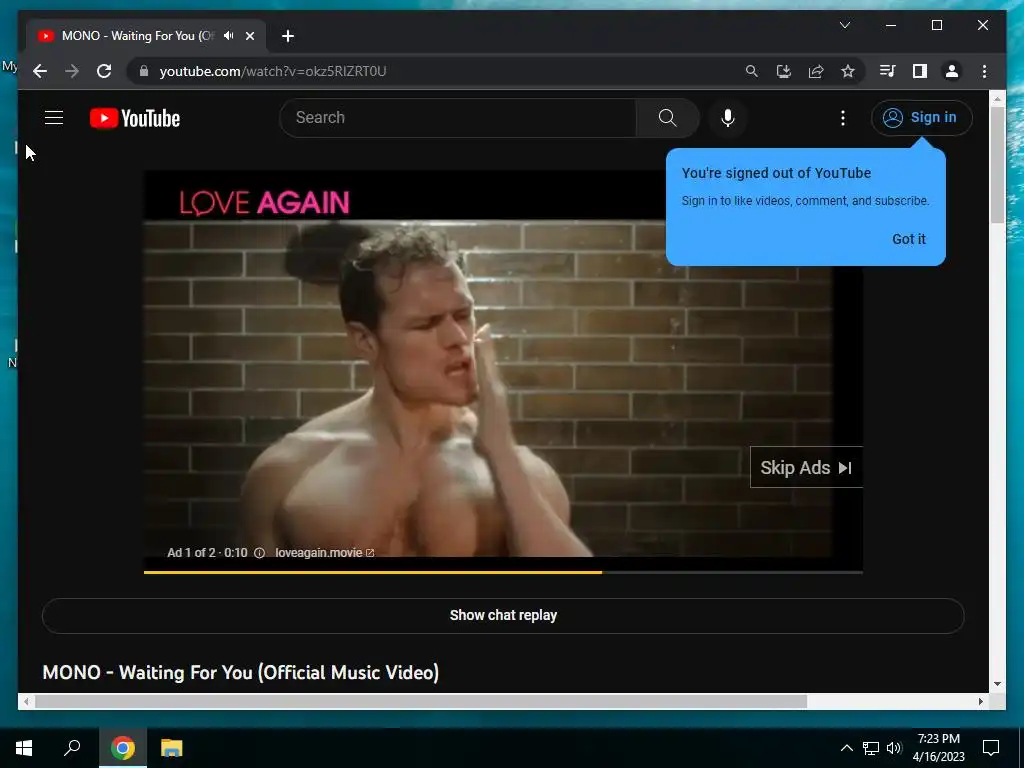Click the Sign in button
Image resolution: width=1024 pixels, height=768 pixels.
point(921,118)
